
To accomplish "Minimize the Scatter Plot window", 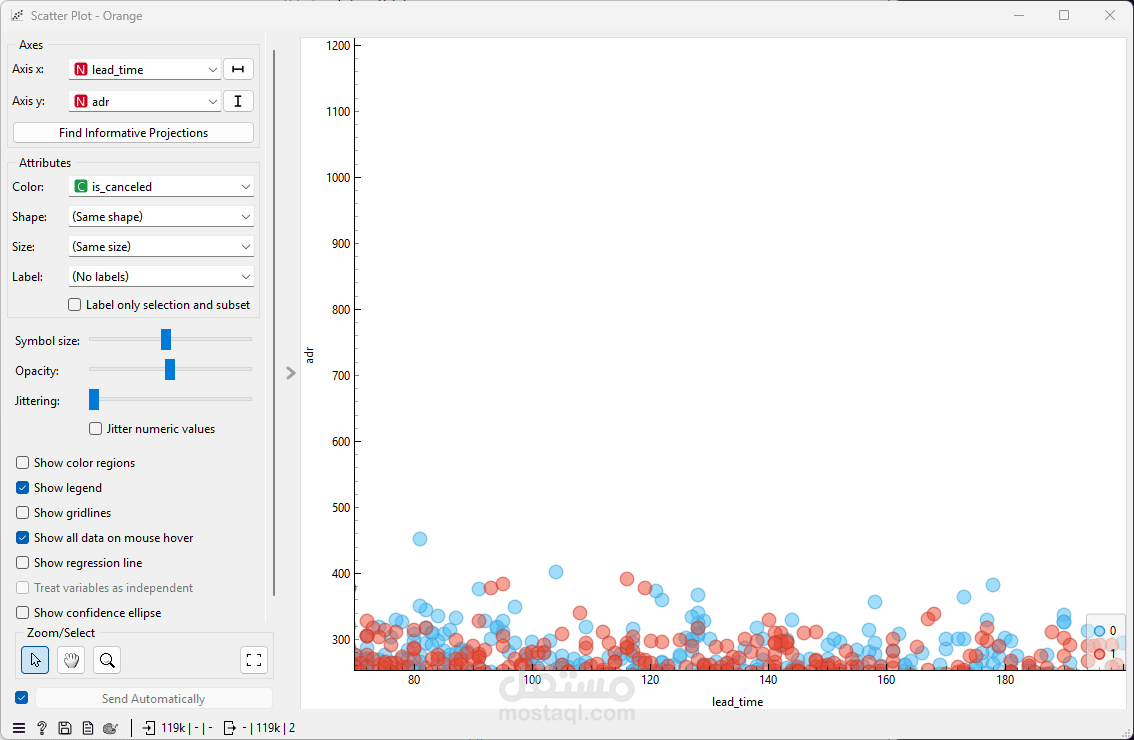I will (1019, 15).
